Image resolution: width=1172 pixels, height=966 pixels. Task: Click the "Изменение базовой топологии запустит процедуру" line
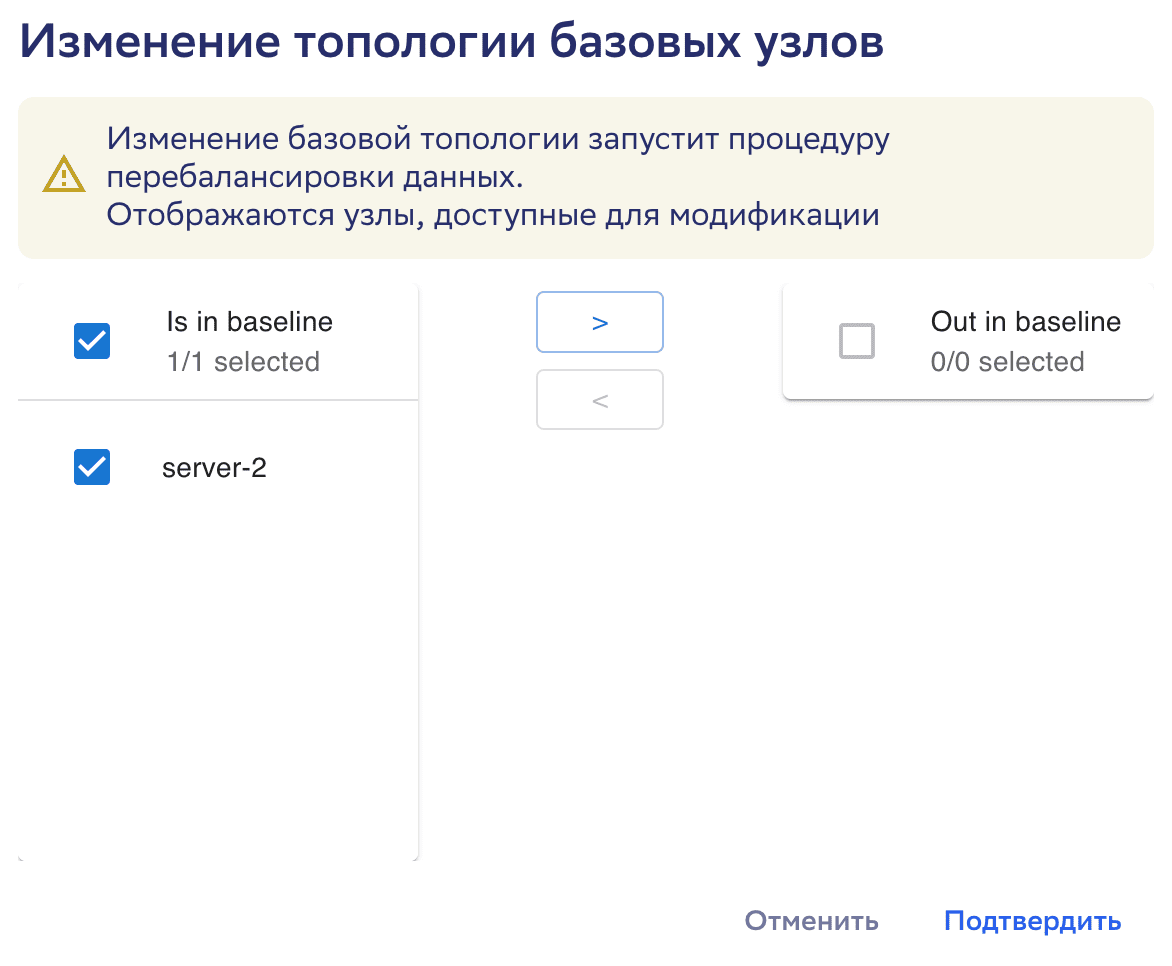click(x=498, y=139)
